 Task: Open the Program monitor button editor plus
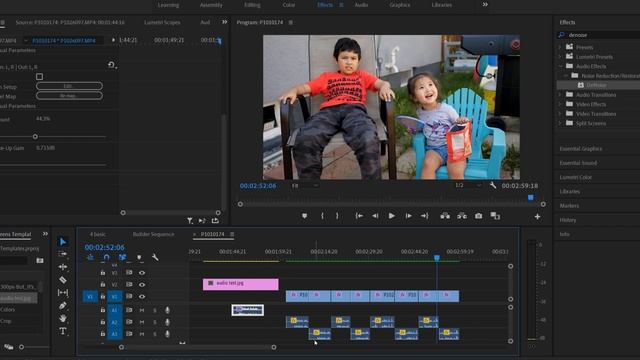pos(538,217)
